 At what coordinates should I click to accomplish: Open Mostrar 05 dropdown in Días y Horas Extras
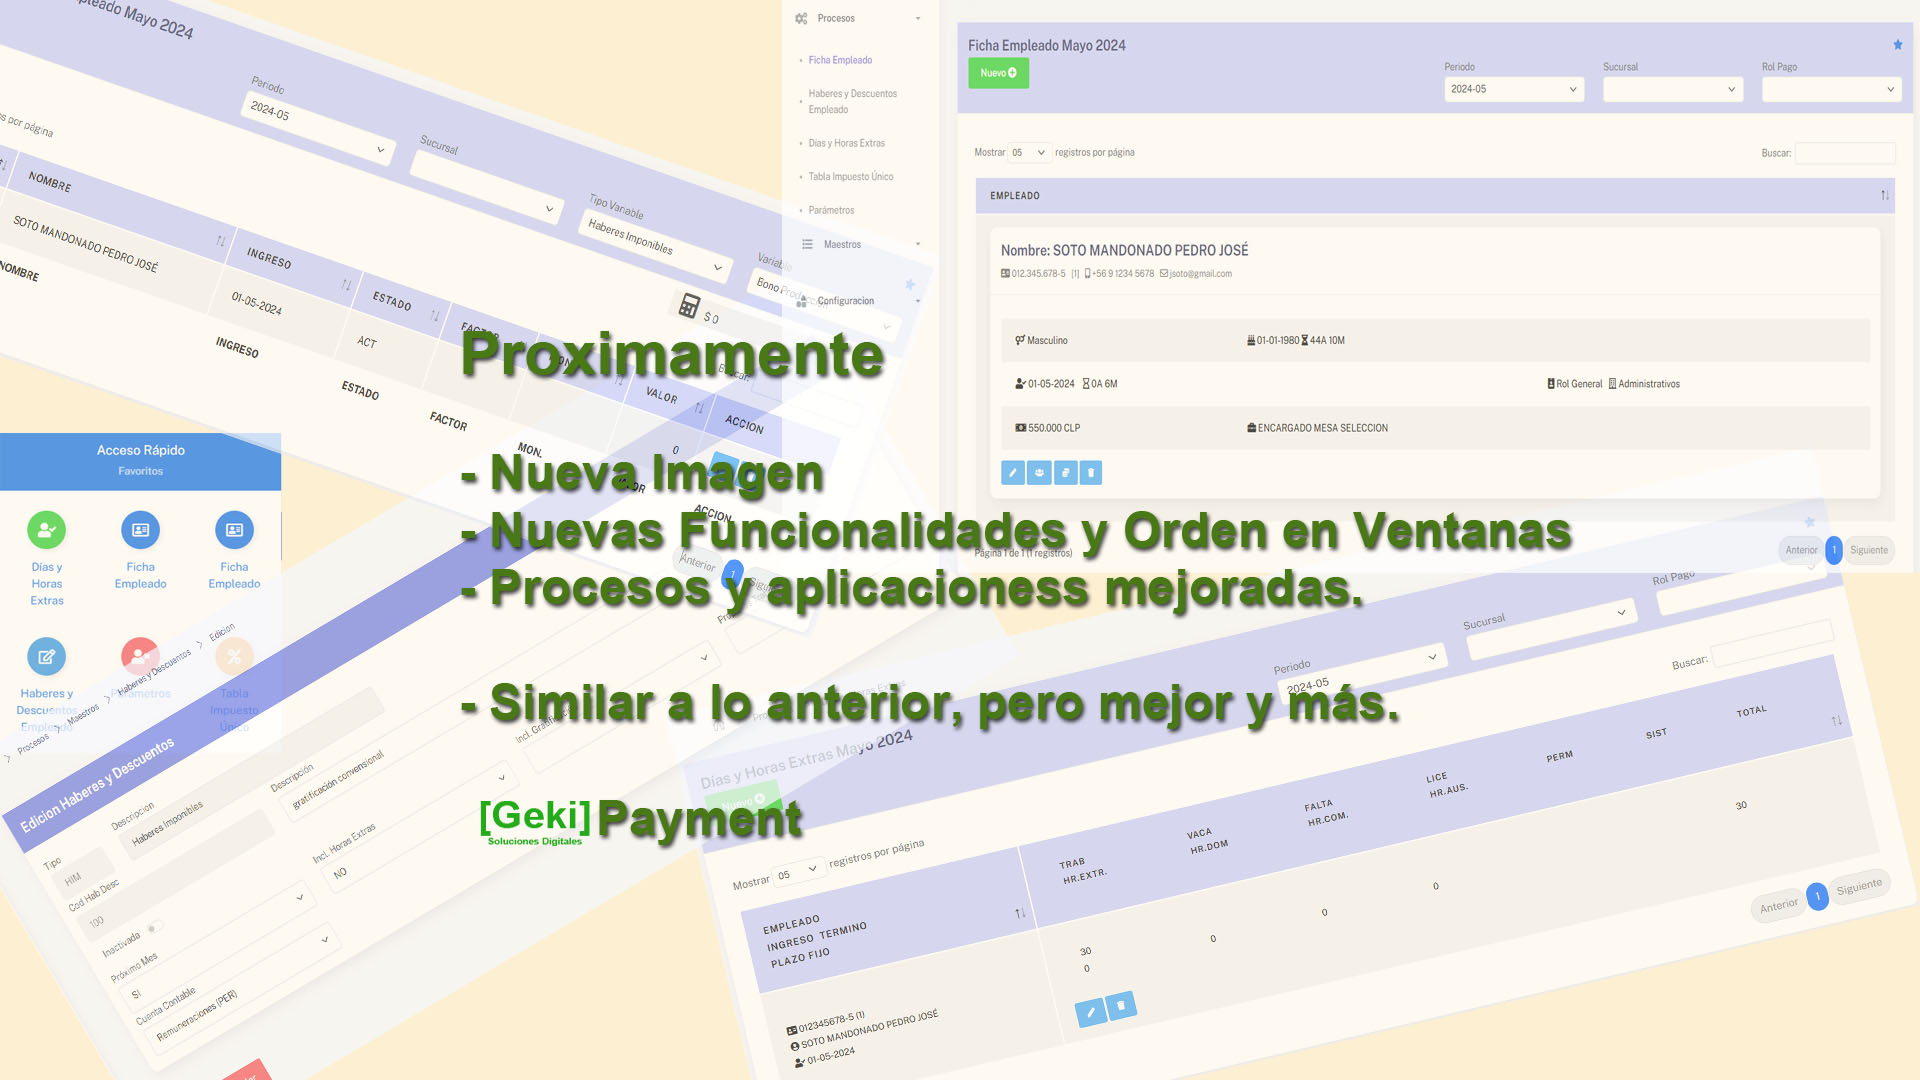click(x=800, y=872)
